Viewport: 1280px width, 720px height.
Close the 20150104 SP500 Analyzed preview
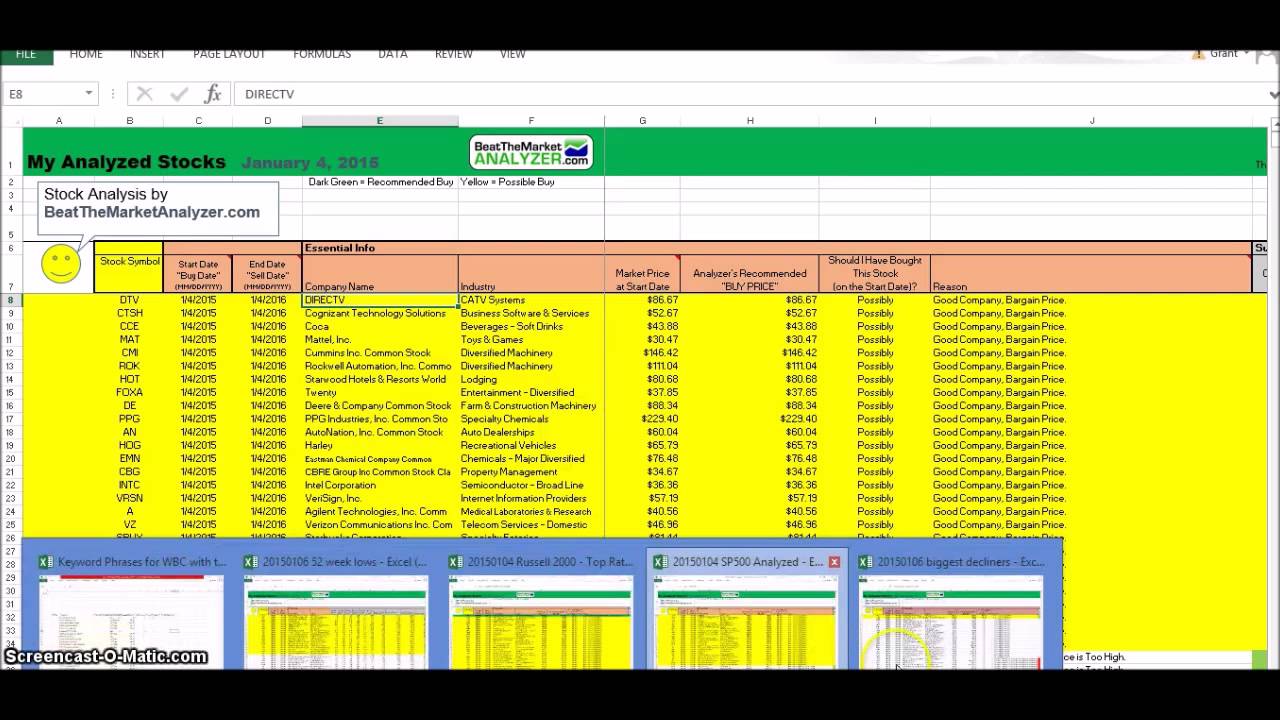834,562
